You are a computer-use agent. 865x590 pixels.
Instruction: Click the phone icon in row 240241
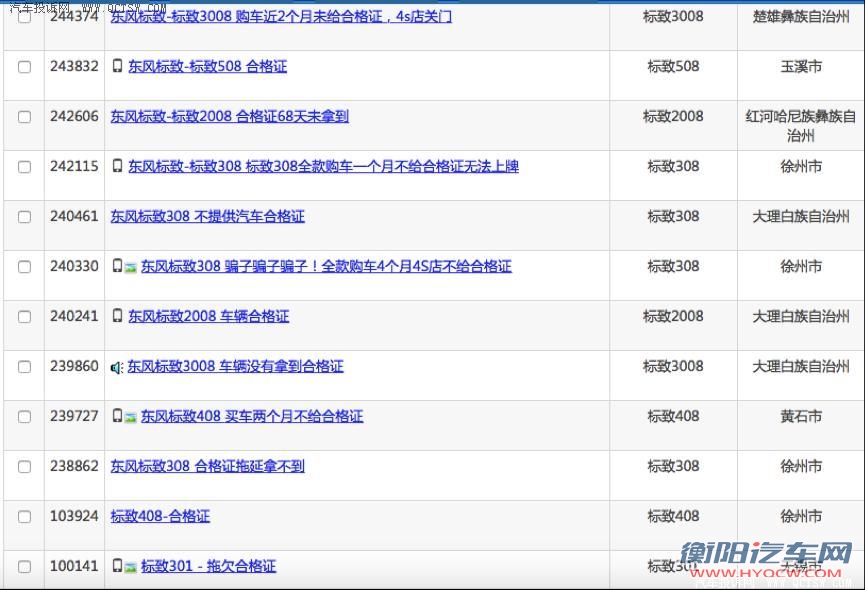click(x=117, y=316)
